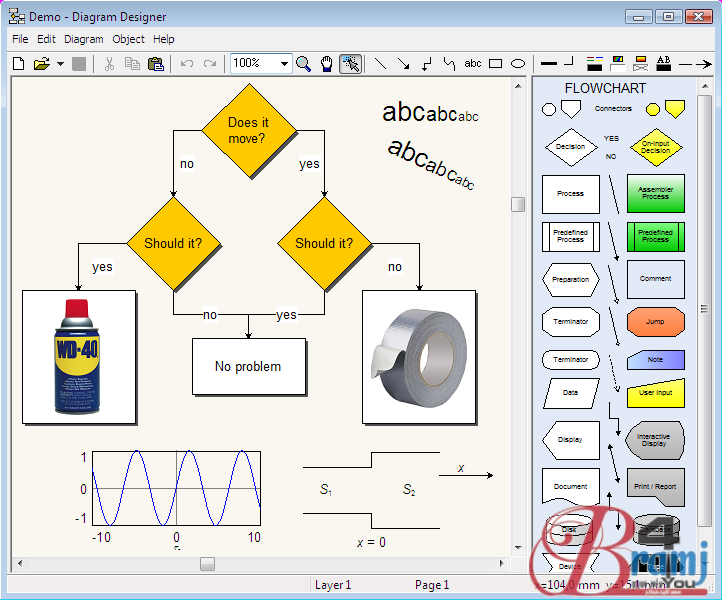The height and width of the screenshot is (600, 722).
Task: Select the Ellipse drawing tool
Action: click(x=518, y=64)
